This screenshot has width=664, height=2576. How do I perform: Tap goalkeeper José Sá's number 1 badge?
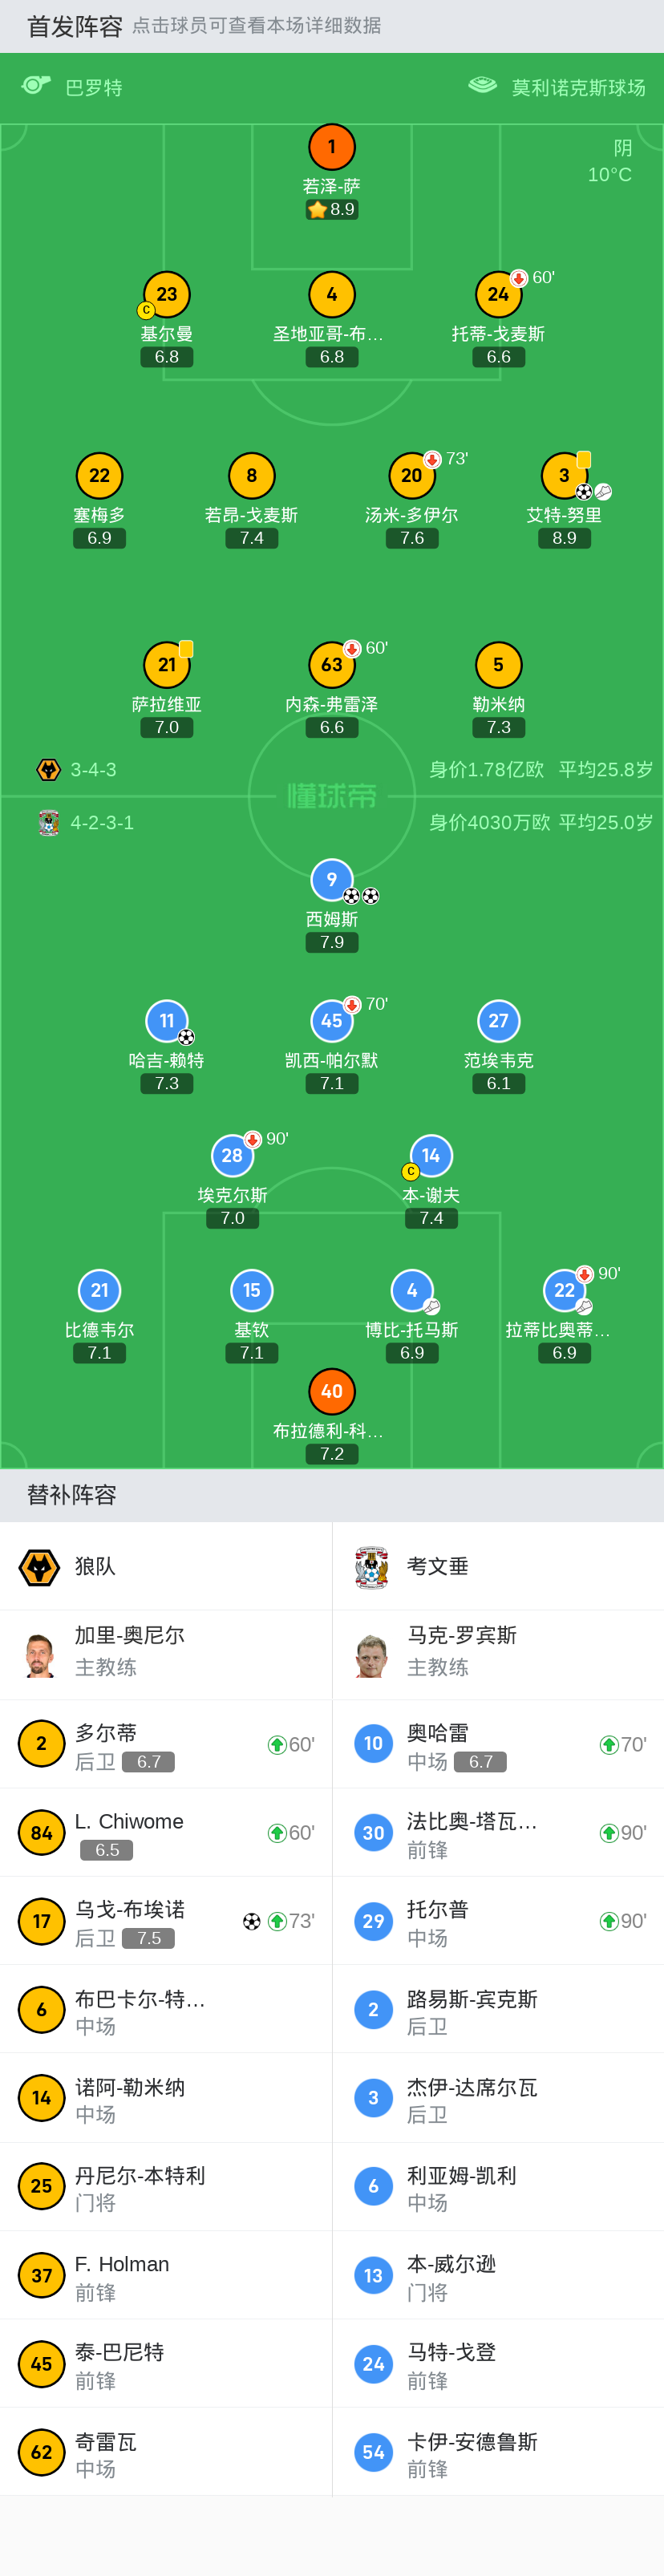pyautogui.click(x=332, y=148)
